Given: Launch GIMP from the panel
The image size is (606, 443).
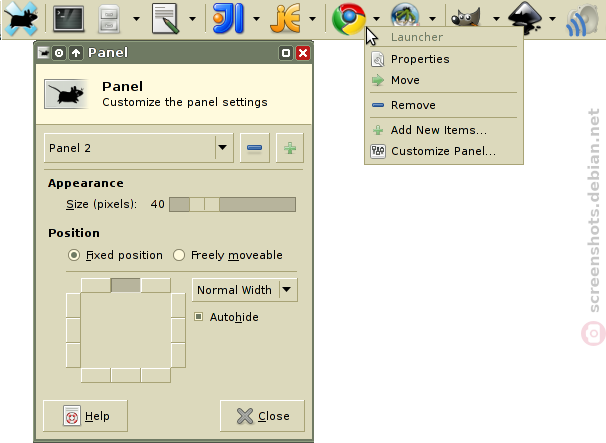Looking at the screenshot, I should click(x=466, y=17).
